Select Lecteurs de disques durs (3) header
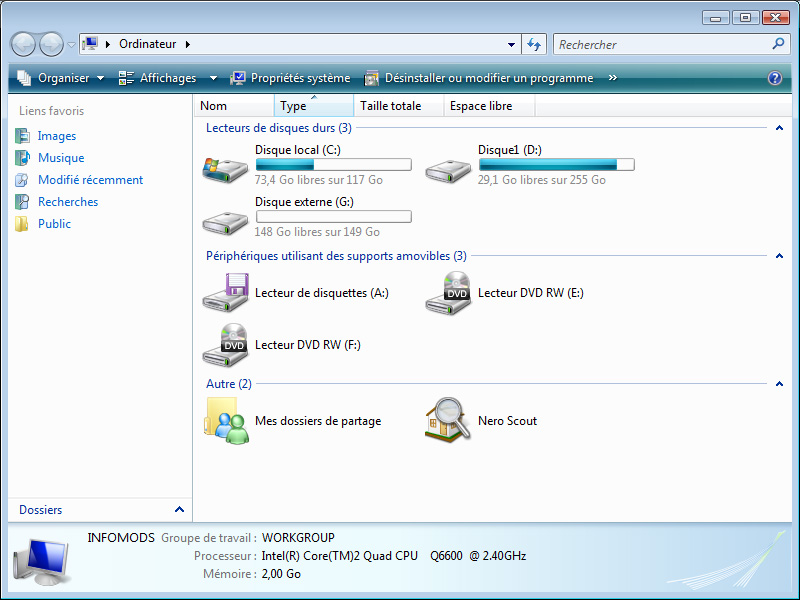Viewport: 800px width, 600px height. (279, 128)
